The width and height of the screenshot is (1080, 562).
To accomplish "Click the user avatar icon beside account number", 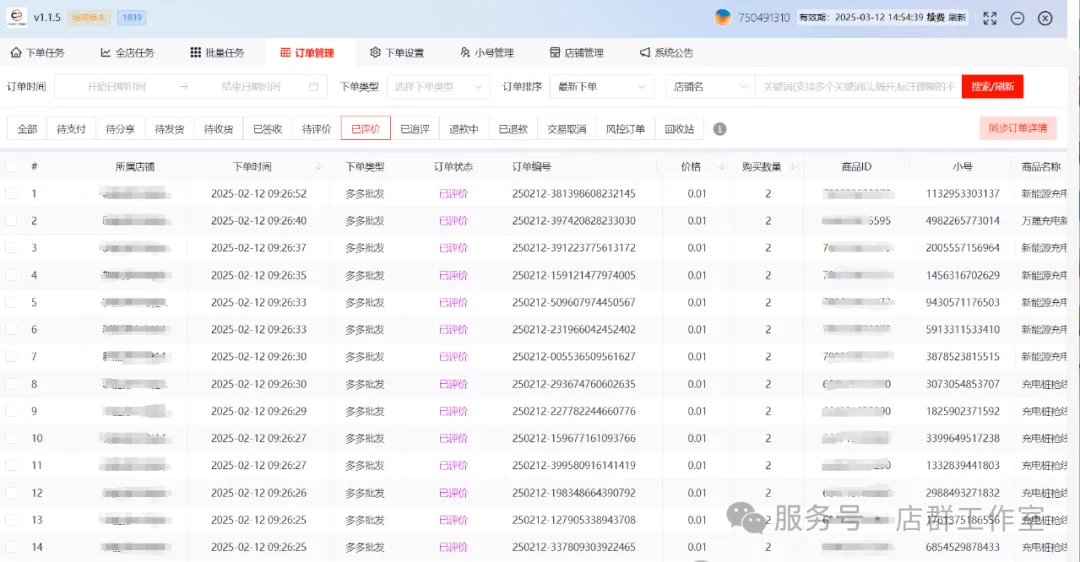I will click(x=722, y=18).
